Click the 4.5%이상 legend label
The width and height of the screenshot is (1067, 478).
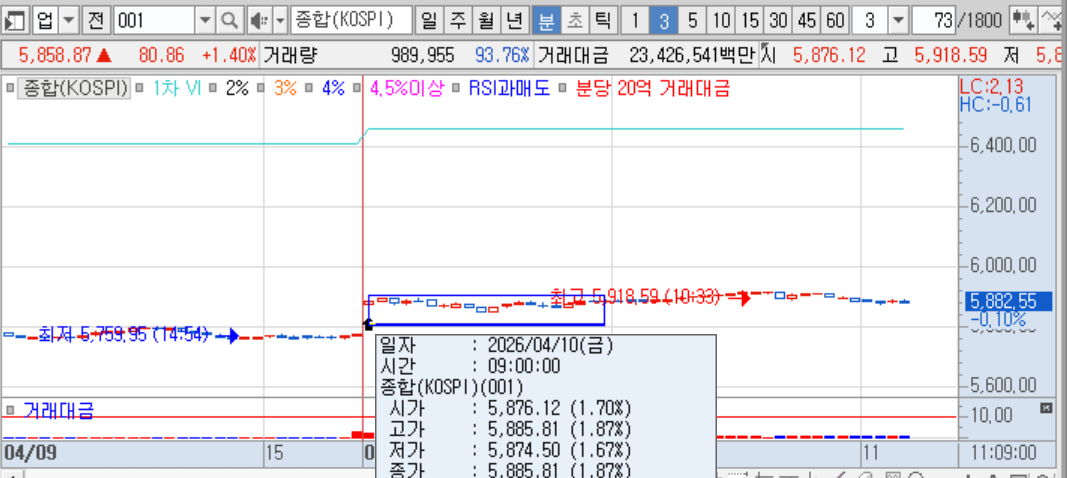click(x=406, y=88)
